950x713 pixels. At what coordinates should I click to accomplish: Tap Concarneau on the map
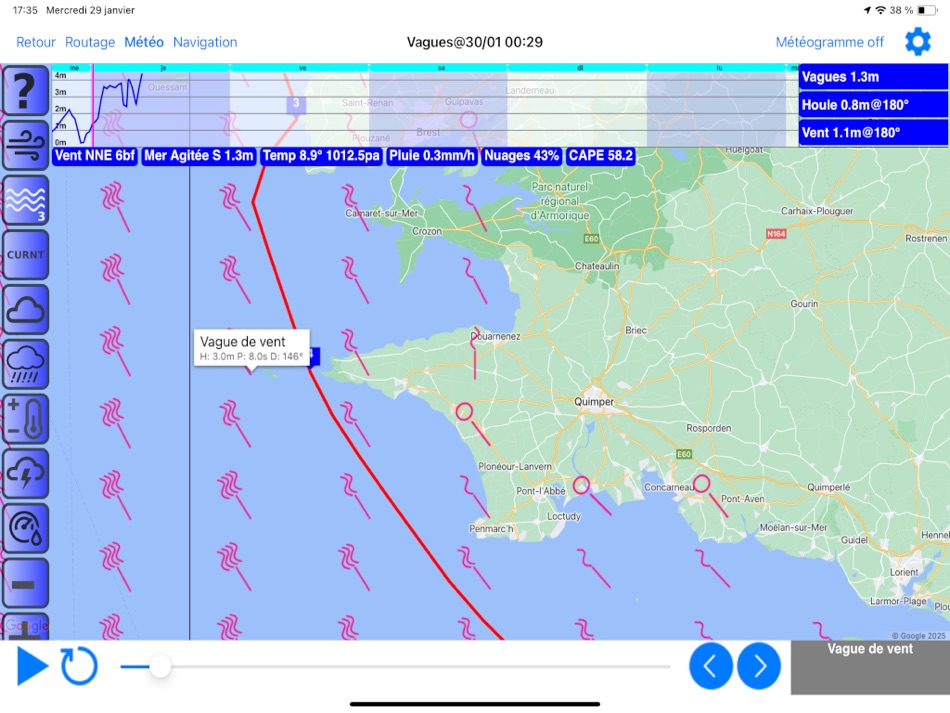click(668, 487)
